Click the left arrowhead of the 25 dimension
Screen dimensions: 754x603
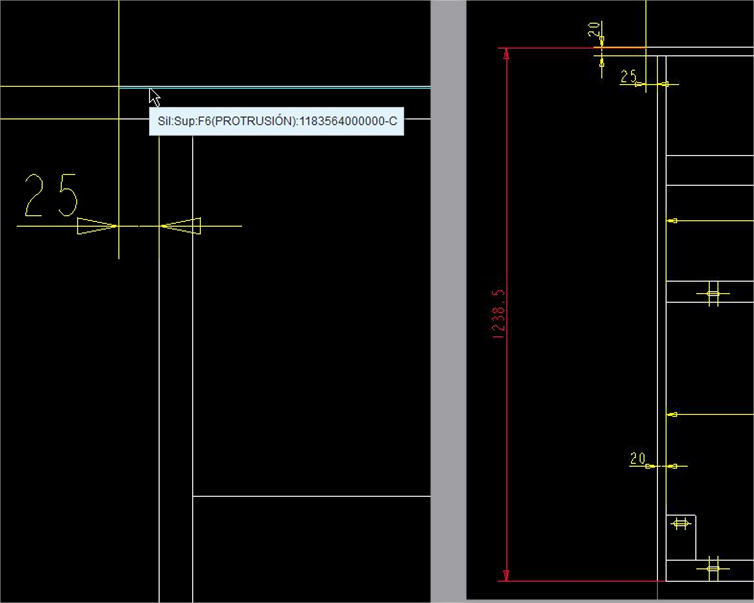97,226
